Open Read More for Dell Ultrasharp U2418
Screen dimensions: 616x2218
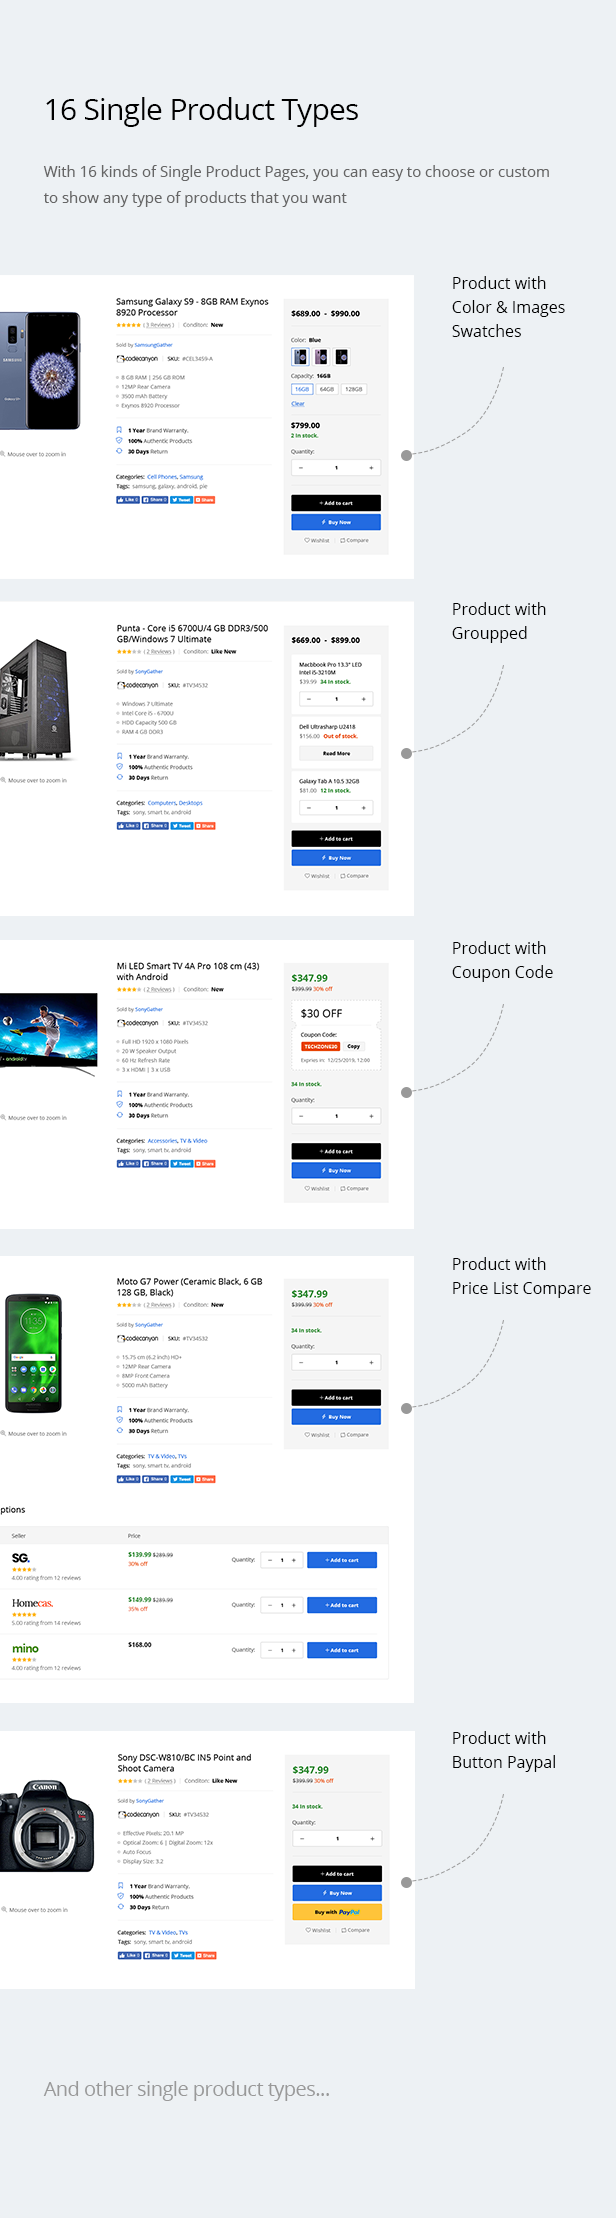(x=336, y=753)
